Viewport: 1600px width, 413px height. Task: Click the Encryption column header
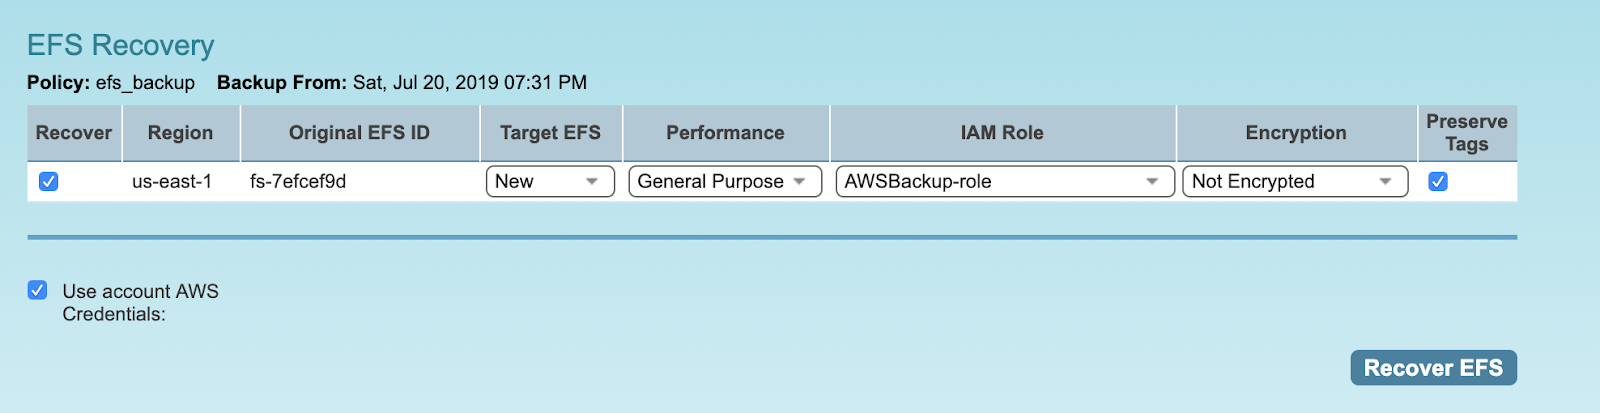1296,133
